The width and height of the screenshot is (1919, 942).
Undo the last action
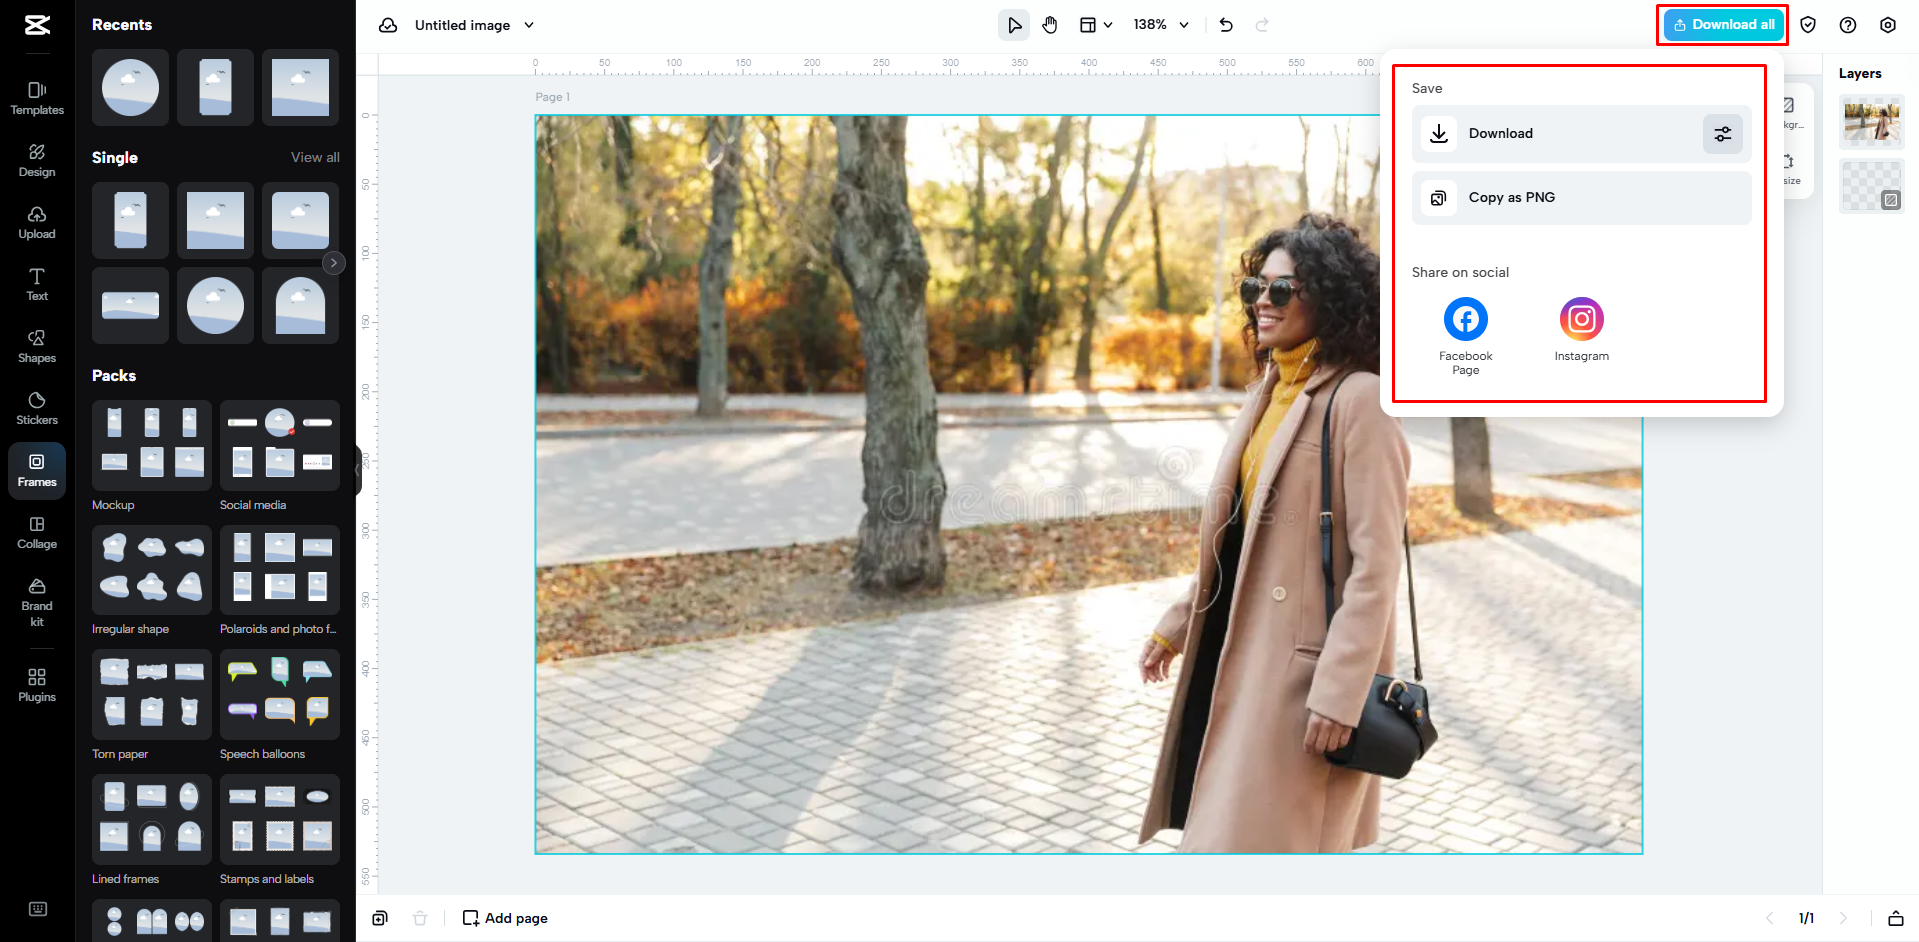coord(1226,25)
